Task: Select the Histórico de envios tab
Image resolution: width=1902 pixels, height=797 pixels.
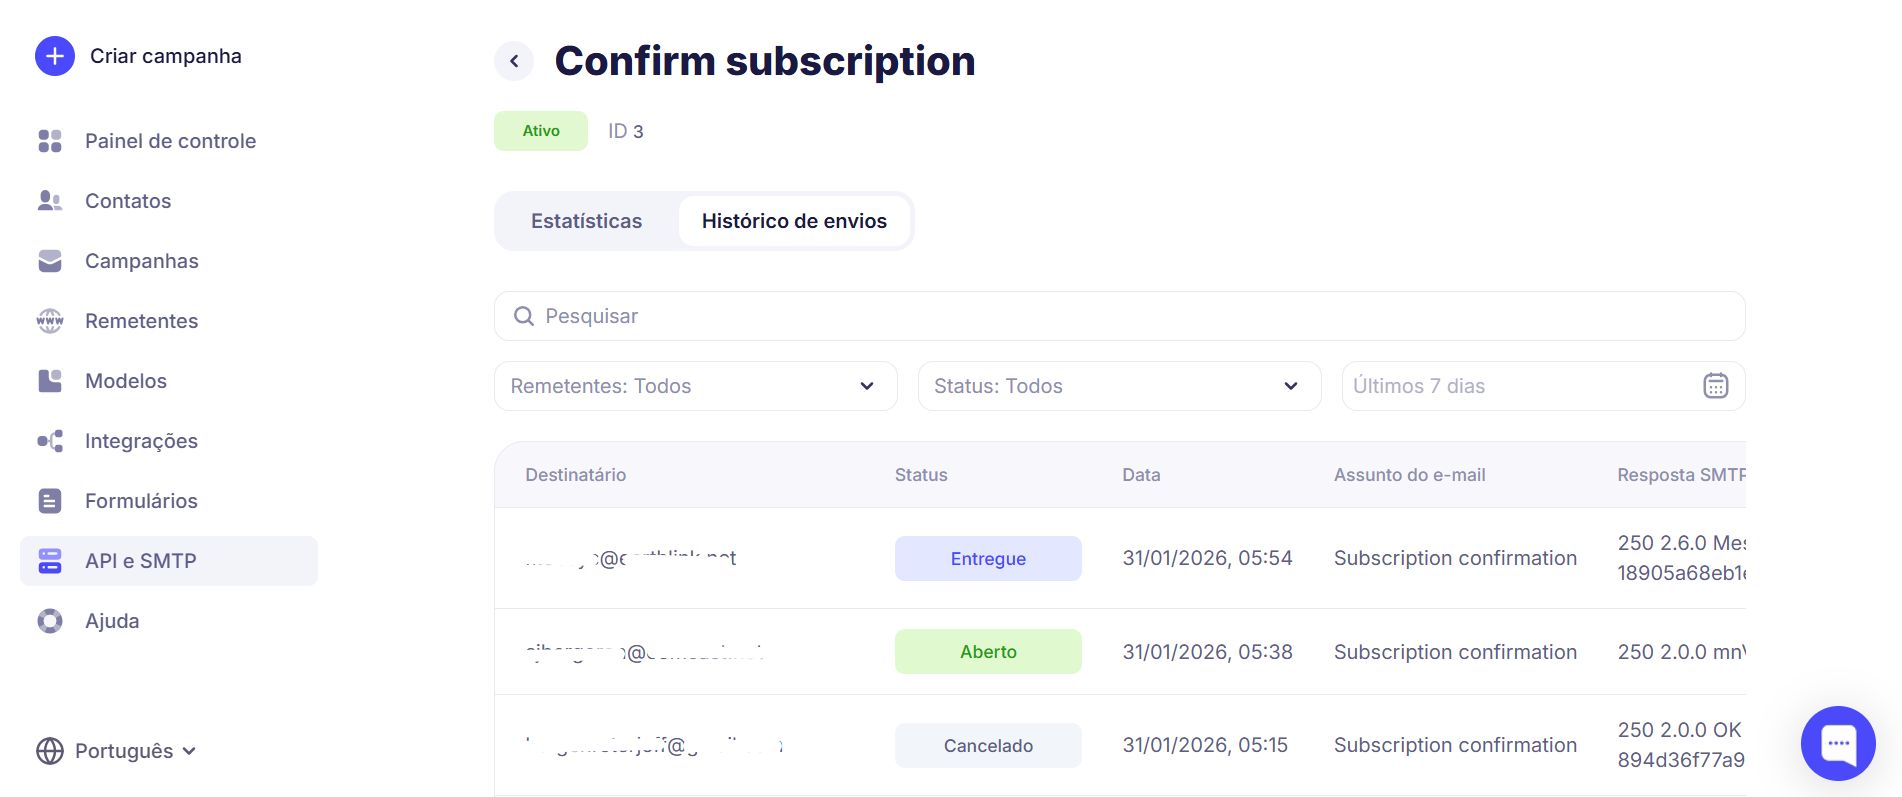Action: coord(794,221)
